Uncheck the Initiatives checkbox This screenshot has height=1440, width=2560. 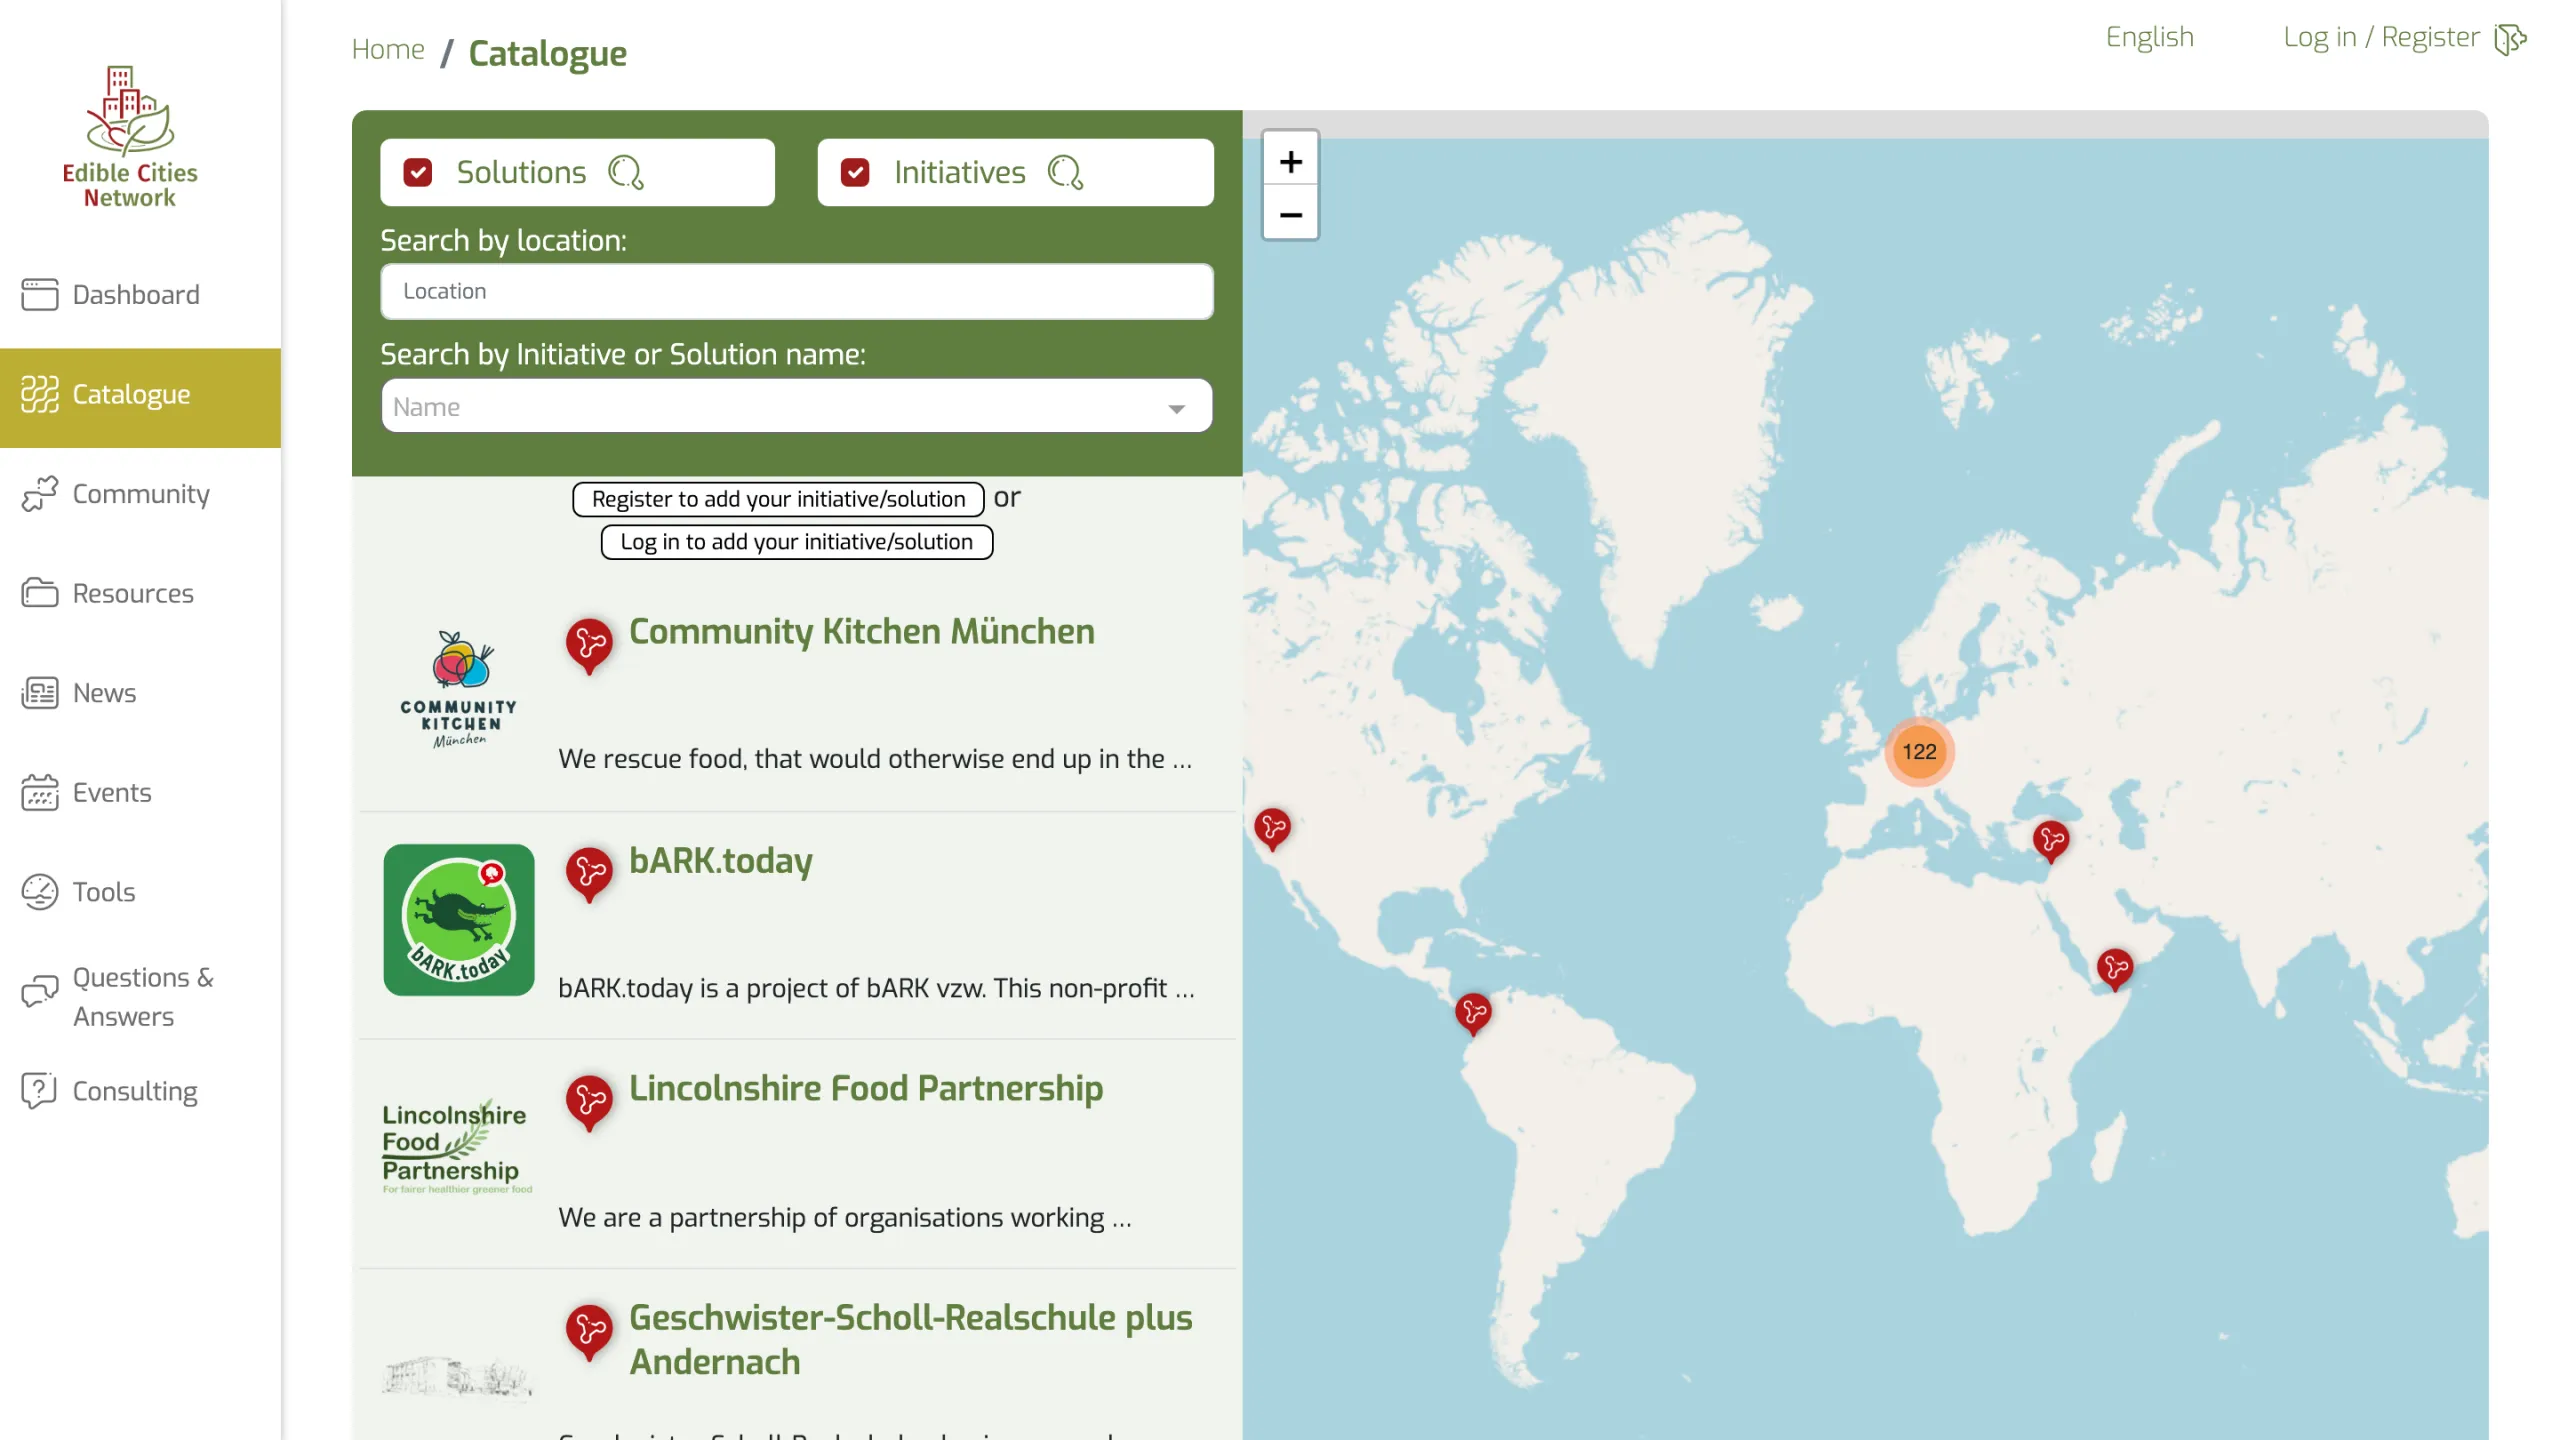855,173
